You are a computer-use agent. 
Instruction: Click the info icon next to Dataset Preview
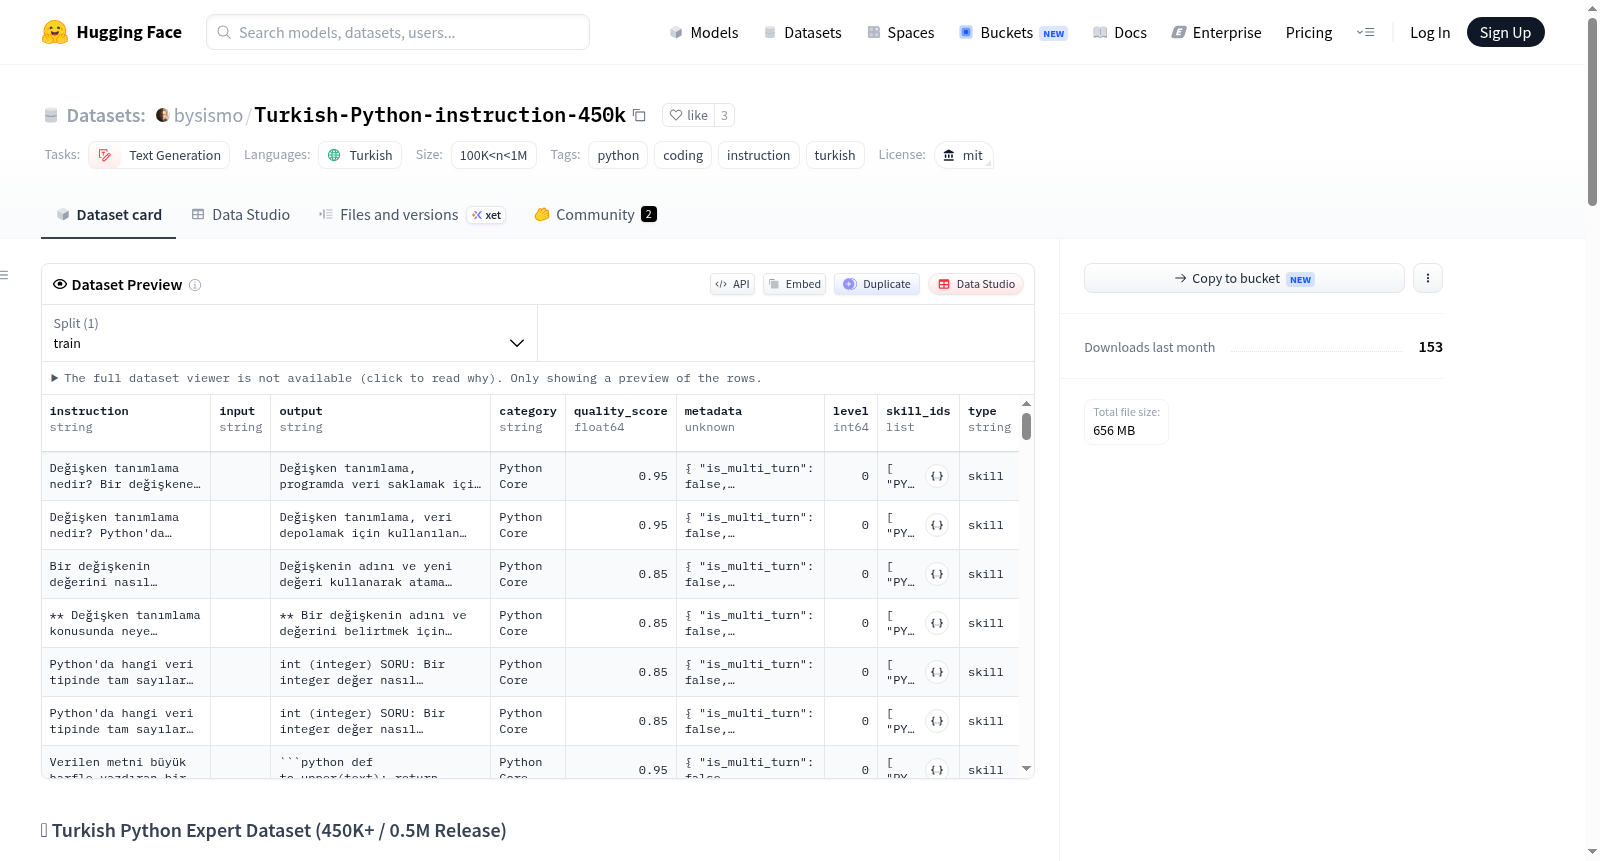pos(195,285)
